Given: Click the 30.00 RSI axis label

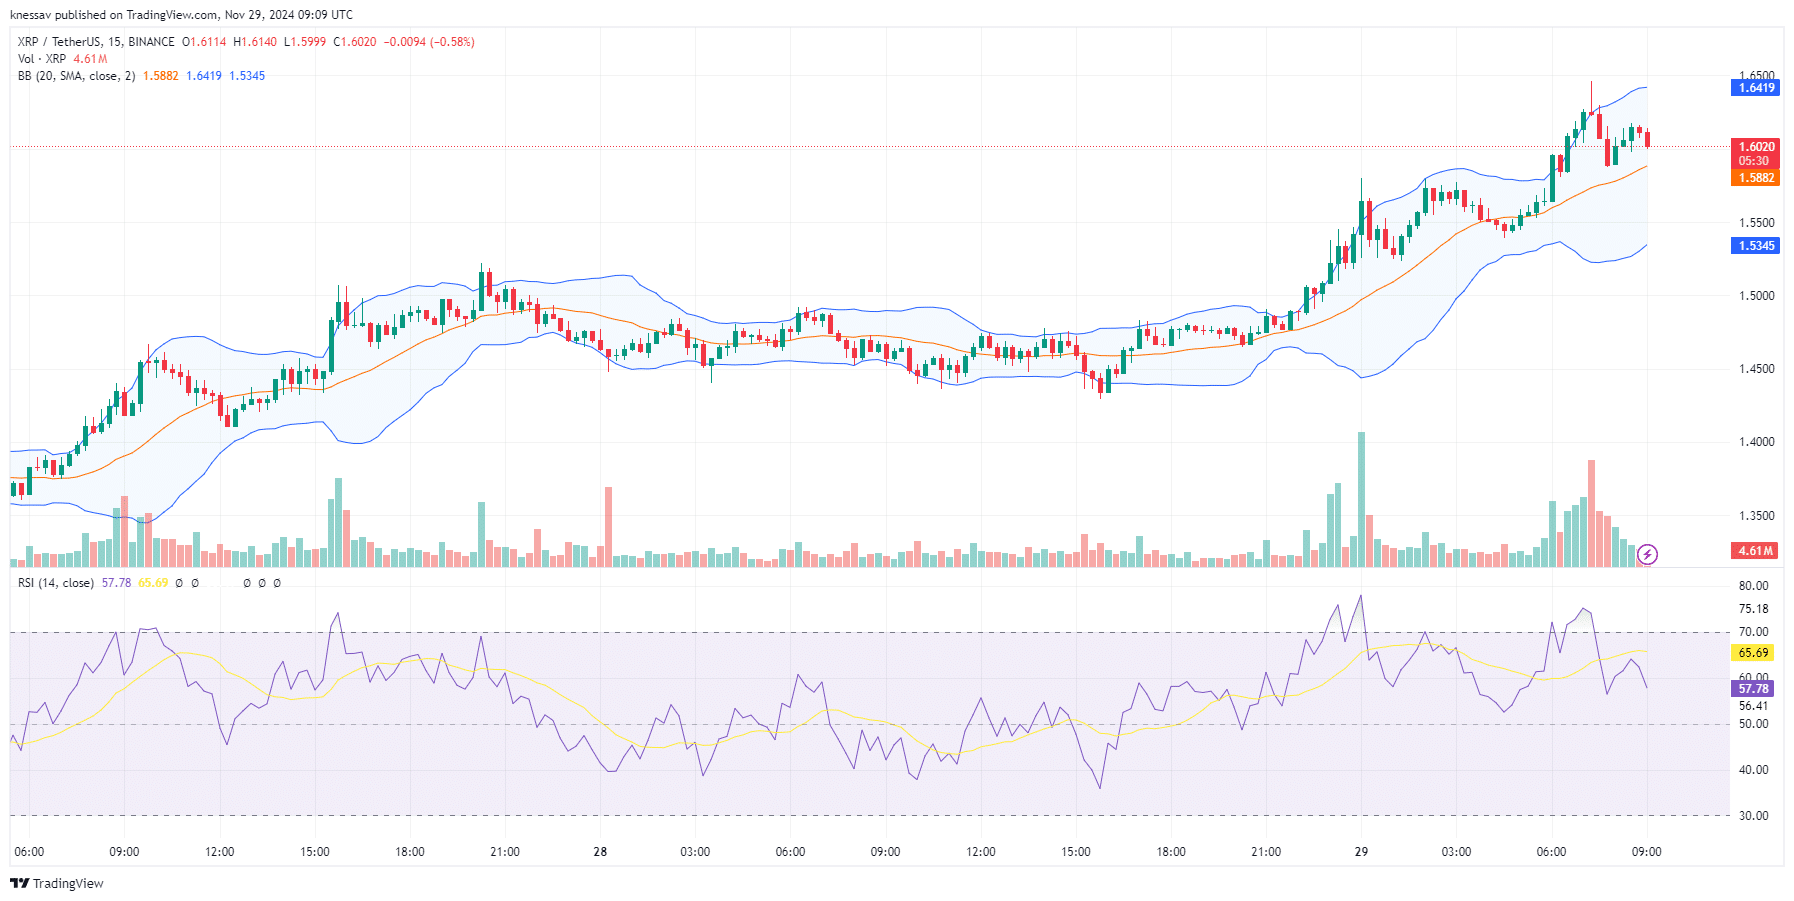Looking at the screenshot, I should click(x=1753, y=816).
